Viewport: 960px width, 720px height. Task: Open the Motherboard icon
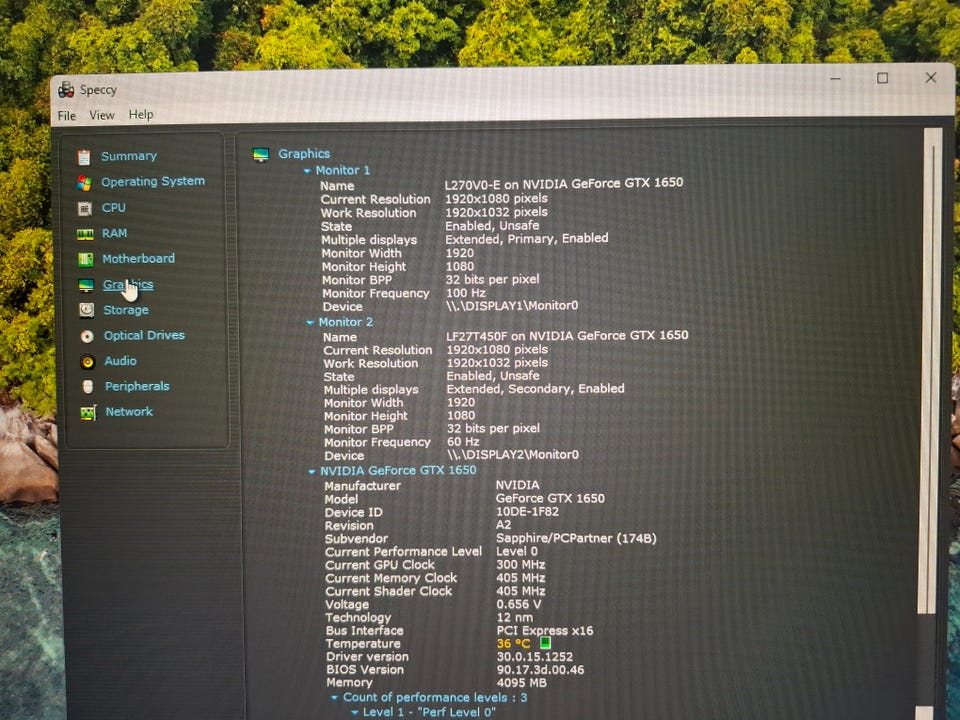85,260
